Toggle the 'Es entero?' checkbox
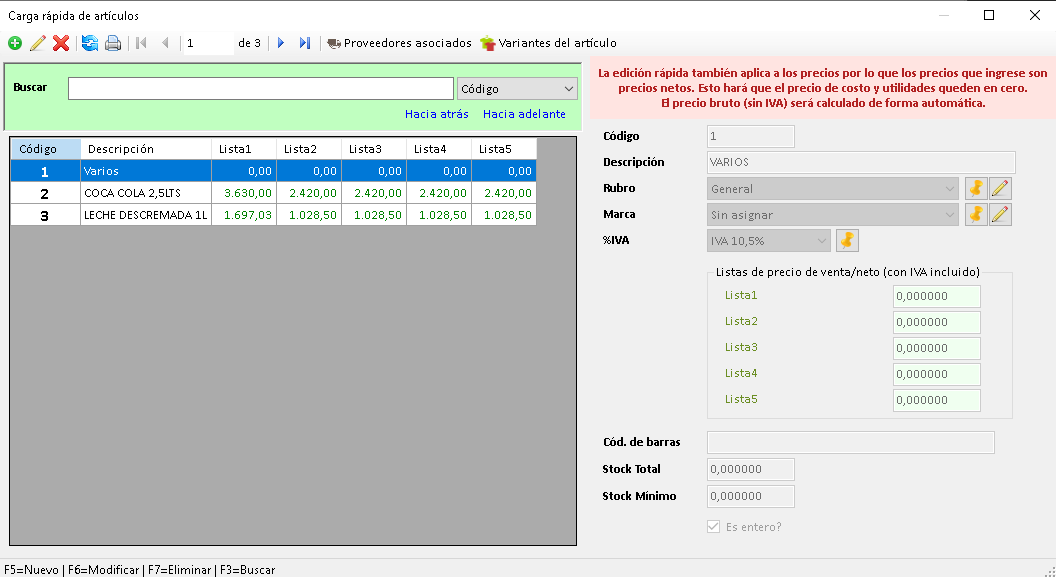This screenshot has height=577, width=1056. click(x=713, y=527)
